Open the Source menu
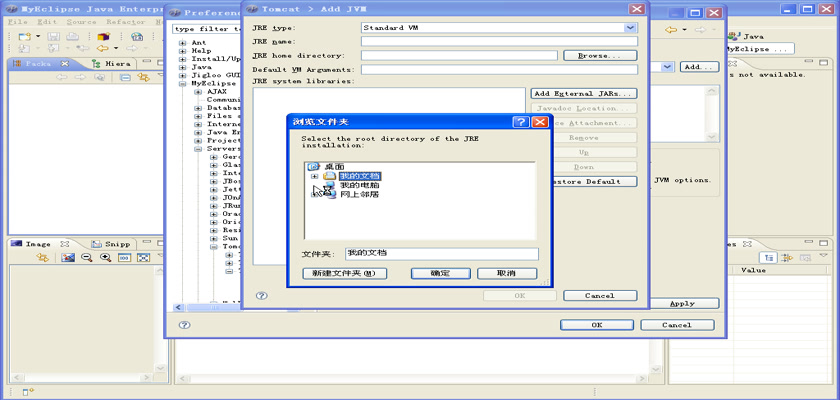This screenshot has width=840, height=400. (x=81, y=22)
